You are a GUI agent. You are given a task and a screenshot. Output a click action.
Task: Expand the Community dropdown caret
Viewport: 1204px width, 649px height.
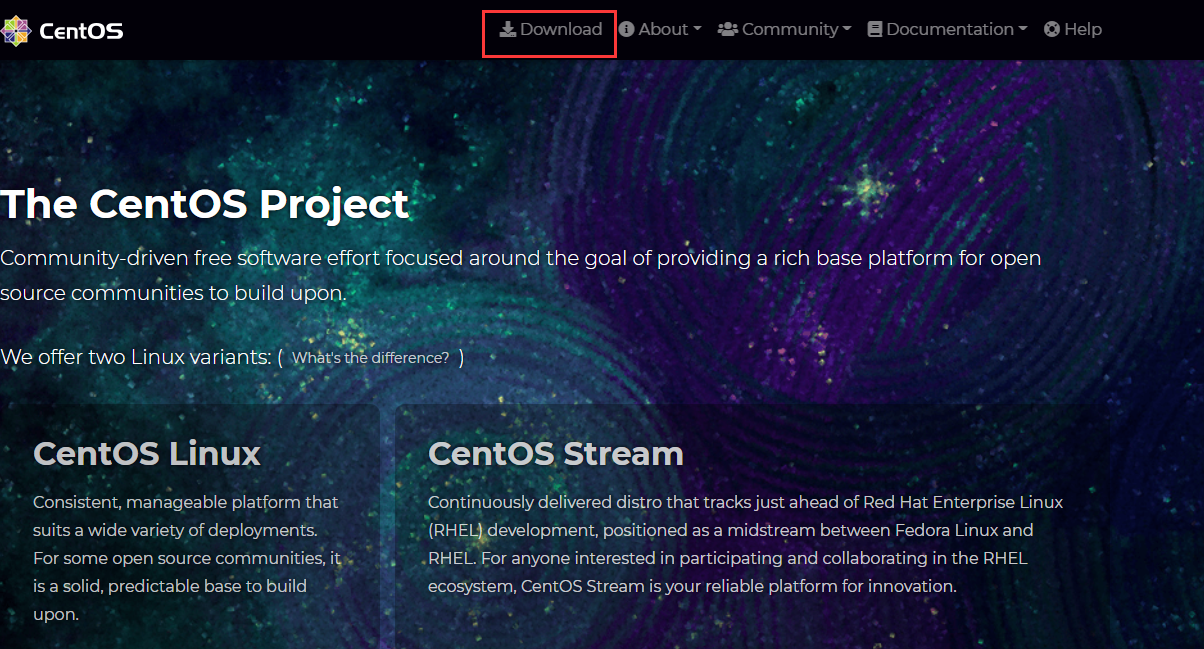(847, 30)
